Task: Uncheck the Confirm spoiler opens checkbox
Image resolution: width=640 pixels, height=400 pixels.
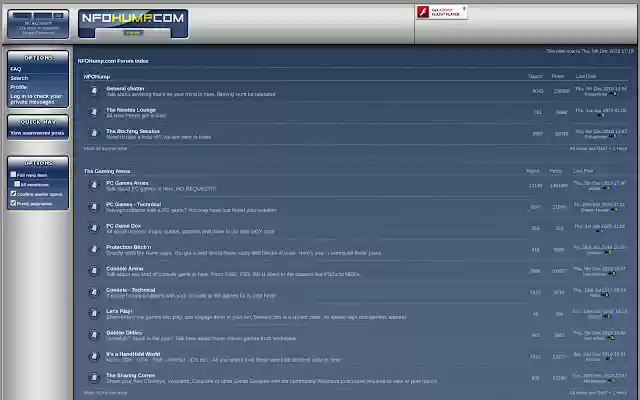Action: [x=13, y=193]
